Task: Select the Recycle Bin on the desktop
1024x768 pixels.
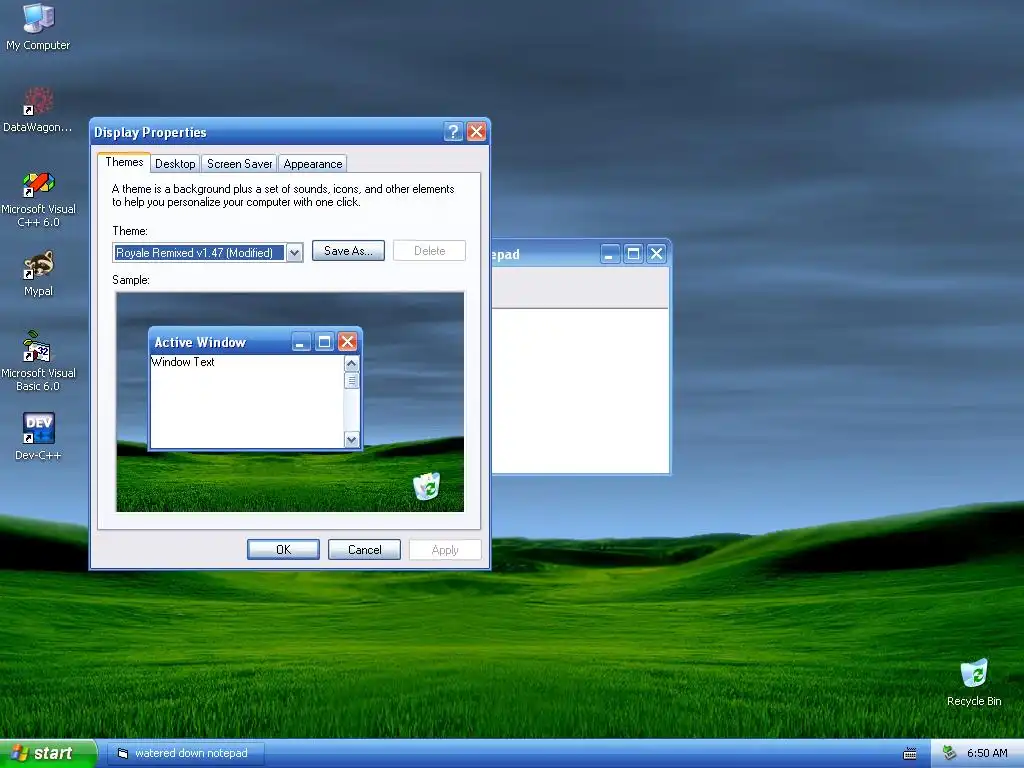Action: point(974,682)
